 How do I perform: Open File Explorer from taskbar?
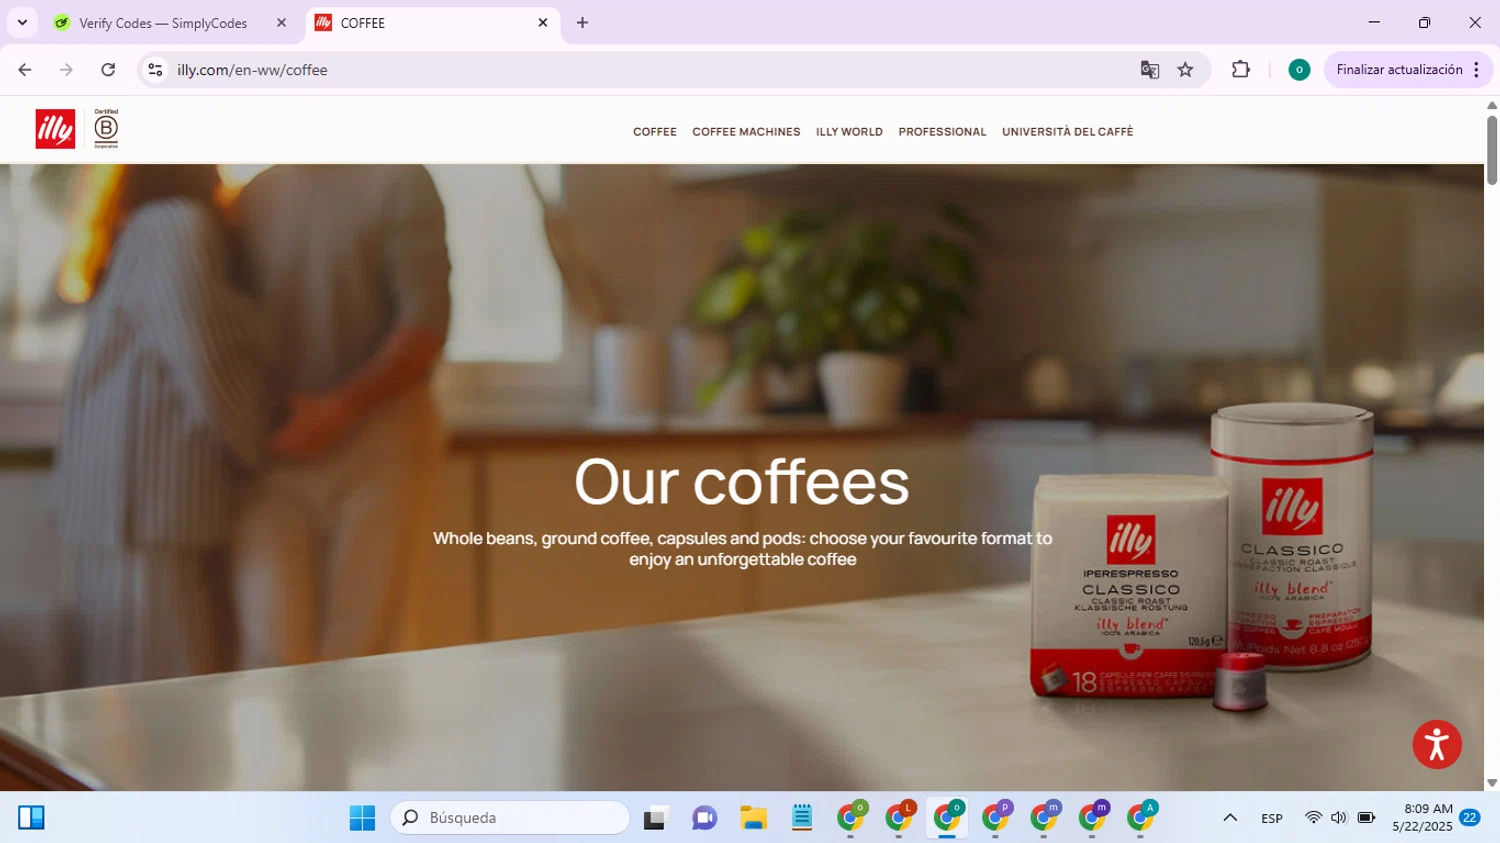pyautogui.click(x=753, y=818)
